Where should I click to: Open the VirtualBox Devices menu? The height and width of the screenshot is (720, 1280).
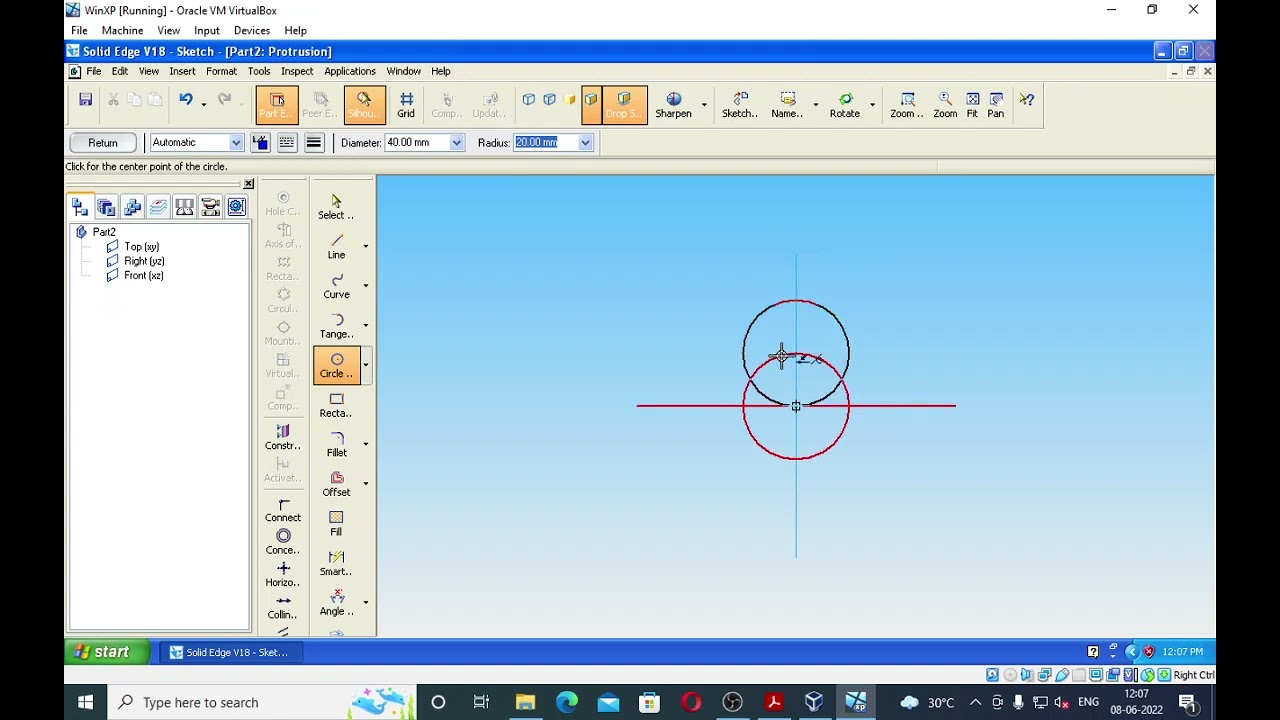[x=252, y=30]
